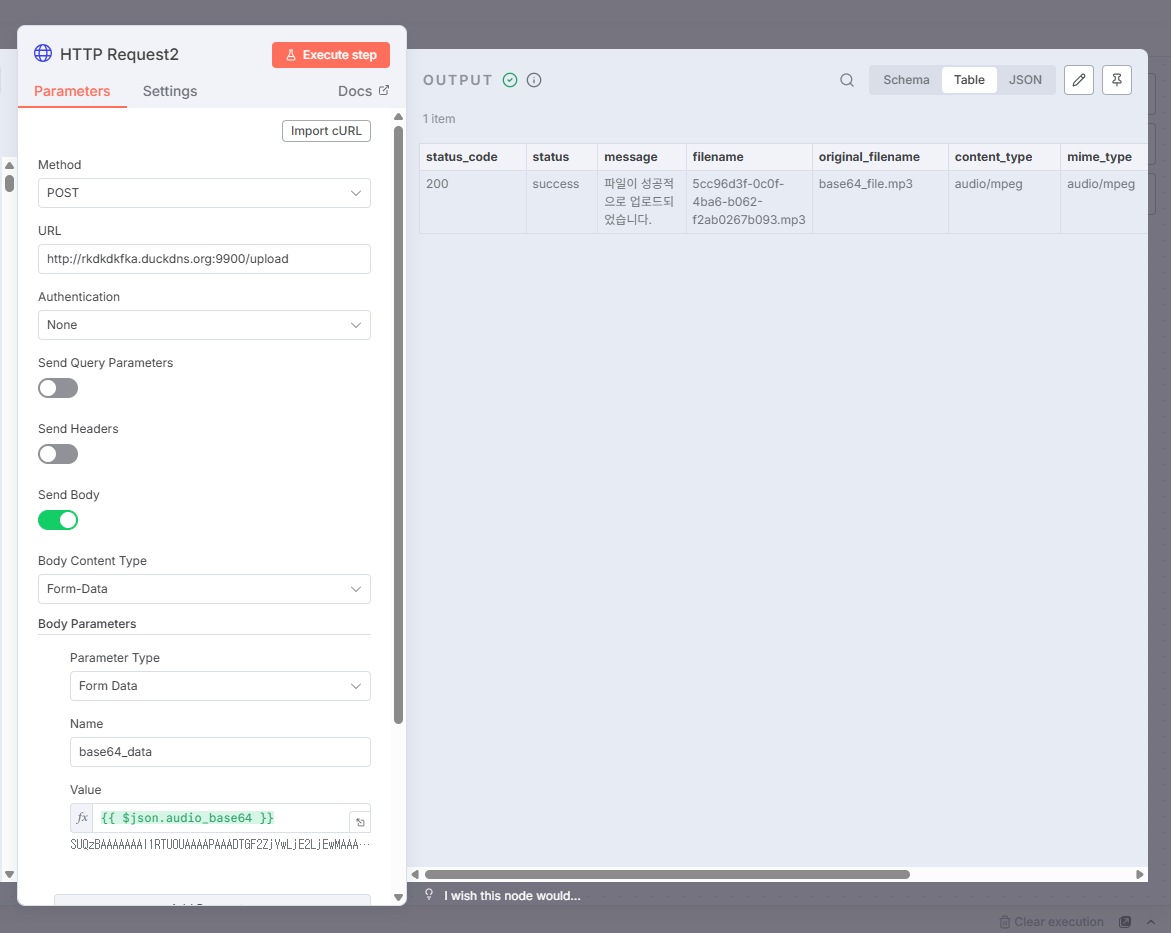Click the Import cURL button
1171x933 pixels.
[x=326, y=131]
